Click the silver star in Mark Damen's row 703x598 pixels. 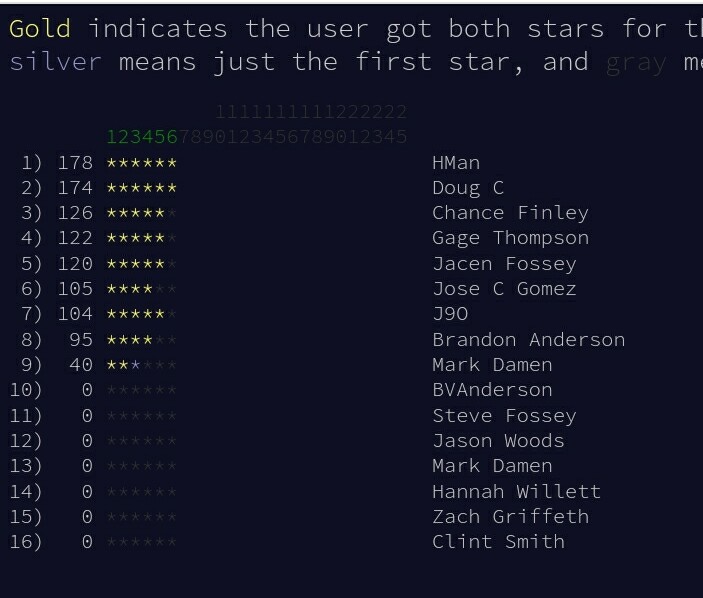click(136, 365)
